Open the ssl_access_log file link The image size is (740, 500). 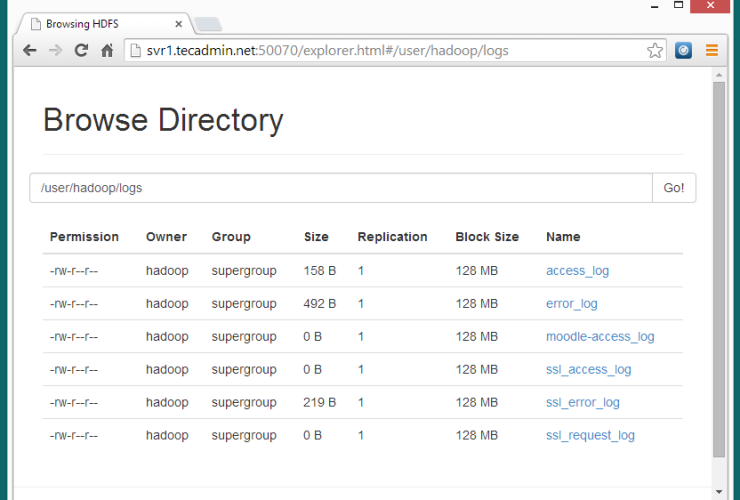pos(588,370)
